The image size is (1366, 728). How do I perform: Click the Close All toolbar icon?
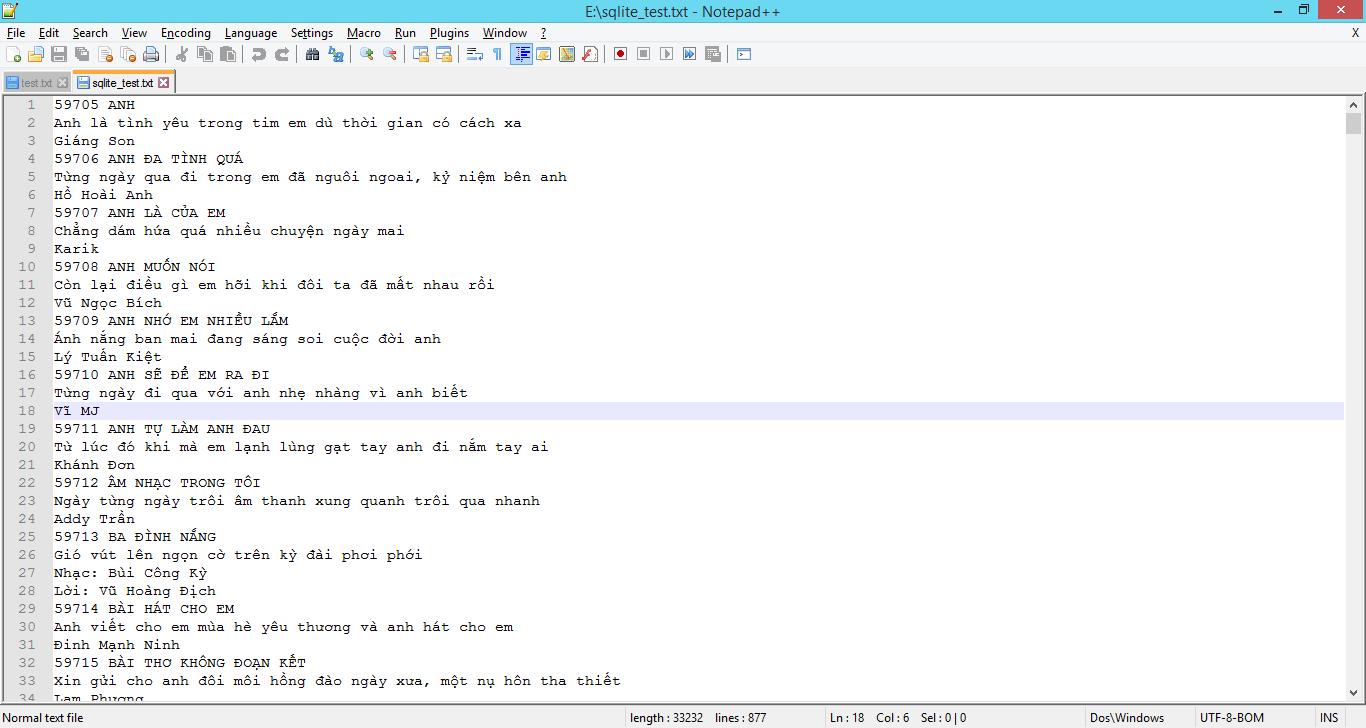coord(128,54)
